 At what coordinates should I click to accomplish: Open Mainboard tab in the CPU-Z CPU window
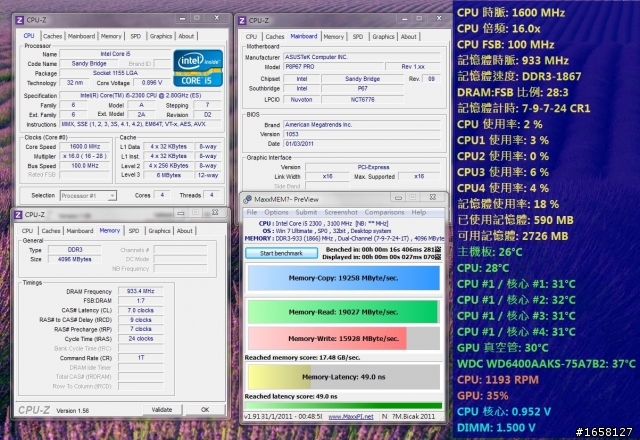(81, 36)
